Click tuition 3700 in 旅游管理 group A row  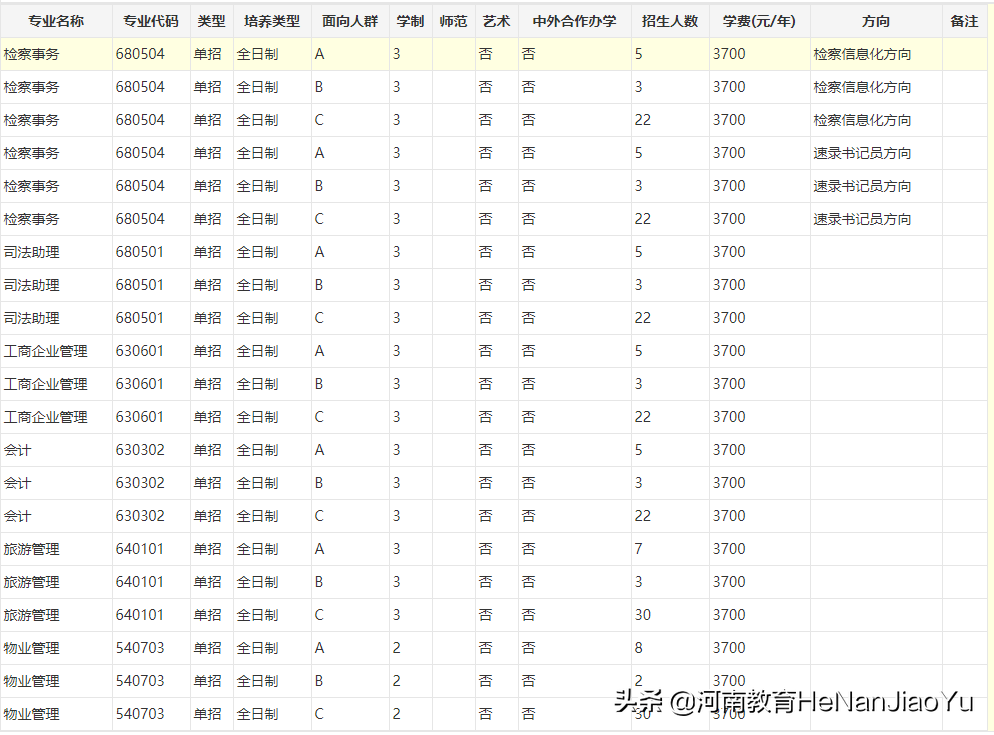(x=729, y=549)
